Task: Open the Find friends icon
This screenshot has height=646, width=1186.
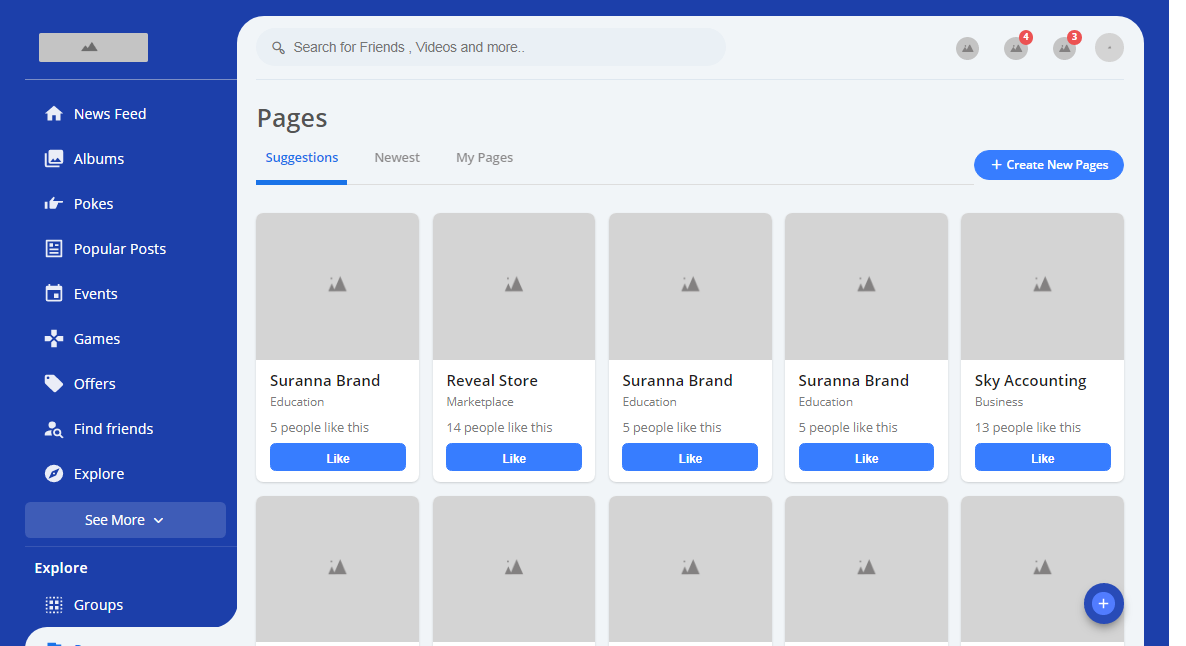Action: pos(54,429)
